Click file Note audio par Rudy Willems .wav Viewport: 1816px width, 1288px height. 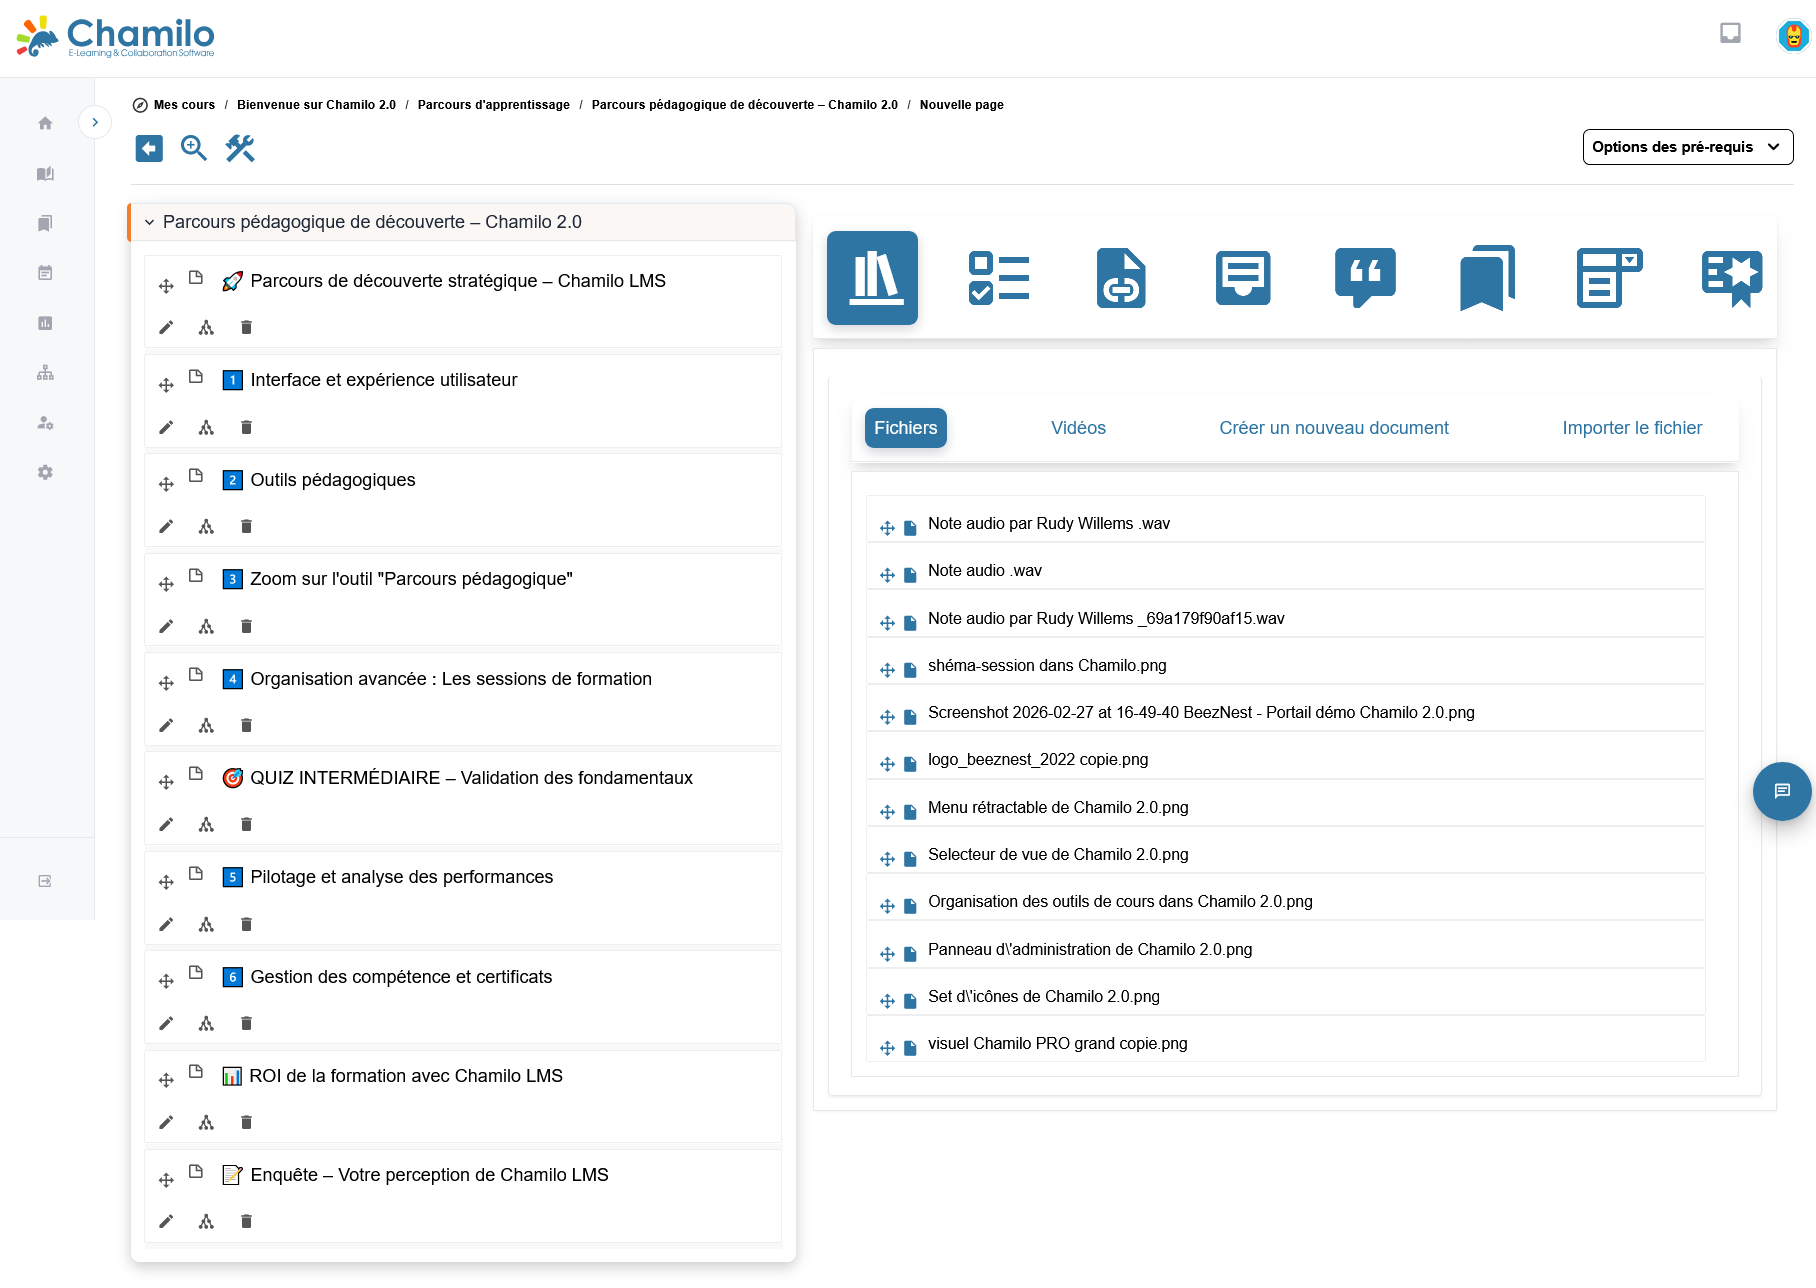coord(1048,523)
